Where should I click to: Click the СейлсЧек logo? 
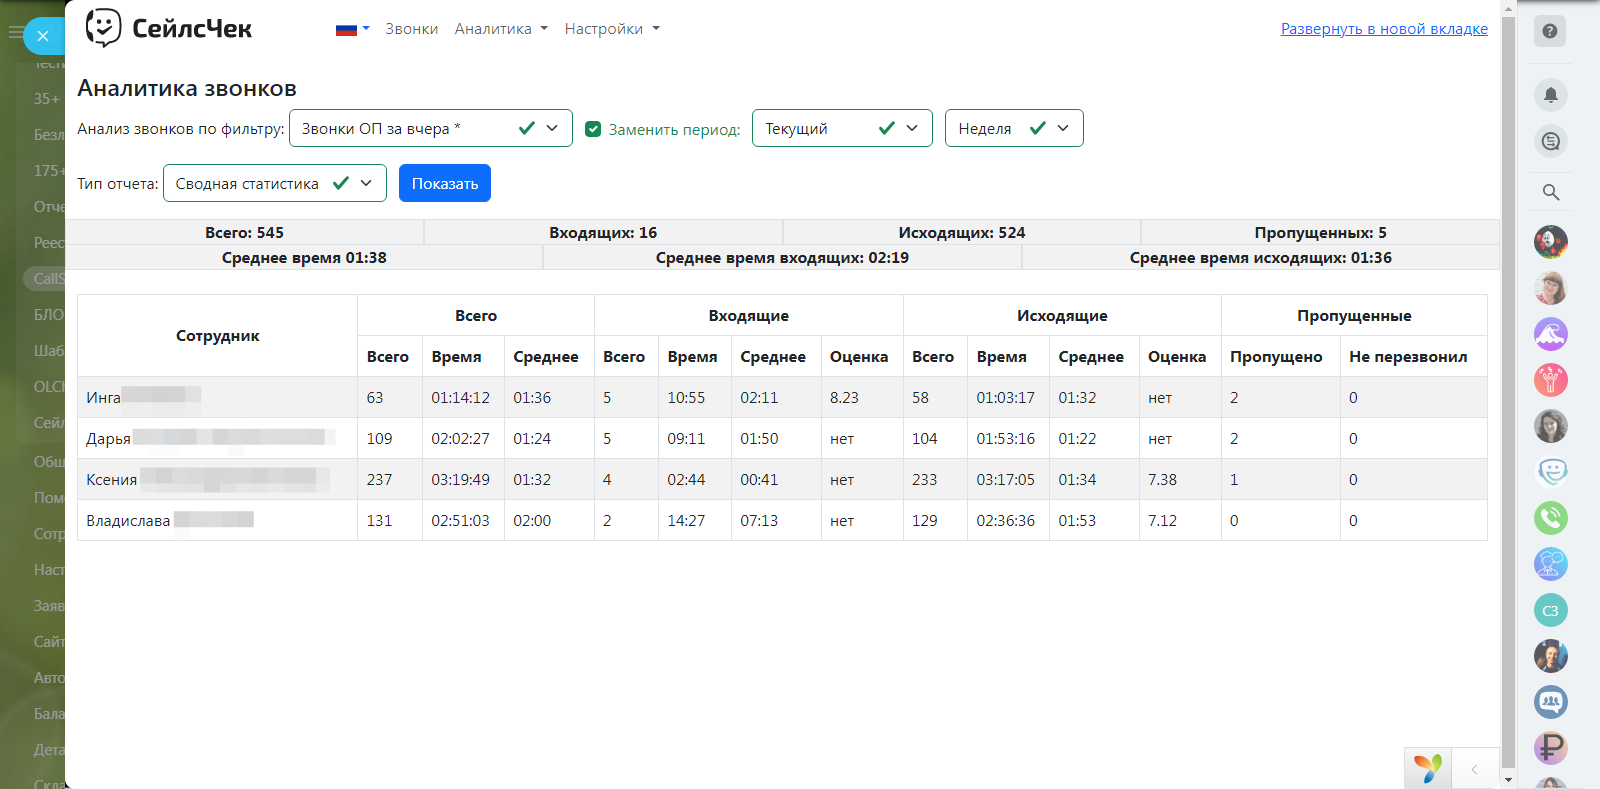point(168,29)
